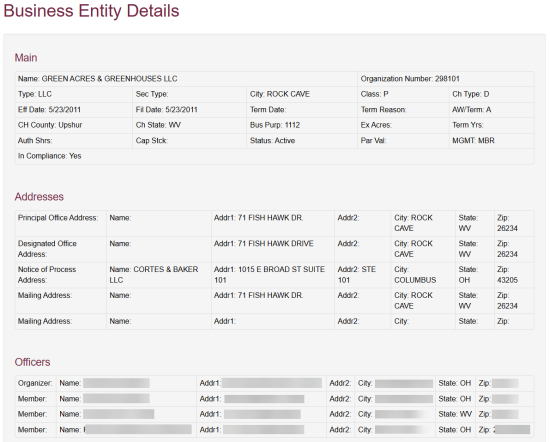Click the Business Entity Details heading
The height and width of the screenshot is (442, 550).
click(91, 11)
